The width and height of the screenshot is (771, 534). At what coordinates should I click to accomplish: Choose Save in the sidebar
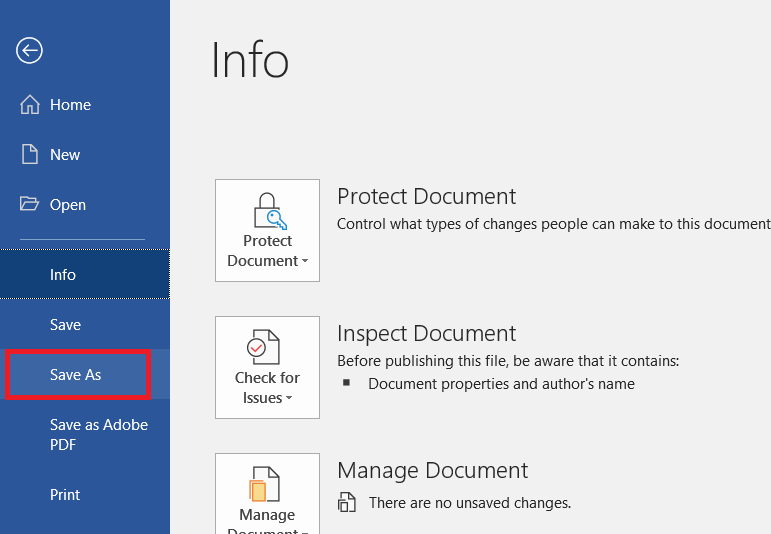(x=85, y=325)
